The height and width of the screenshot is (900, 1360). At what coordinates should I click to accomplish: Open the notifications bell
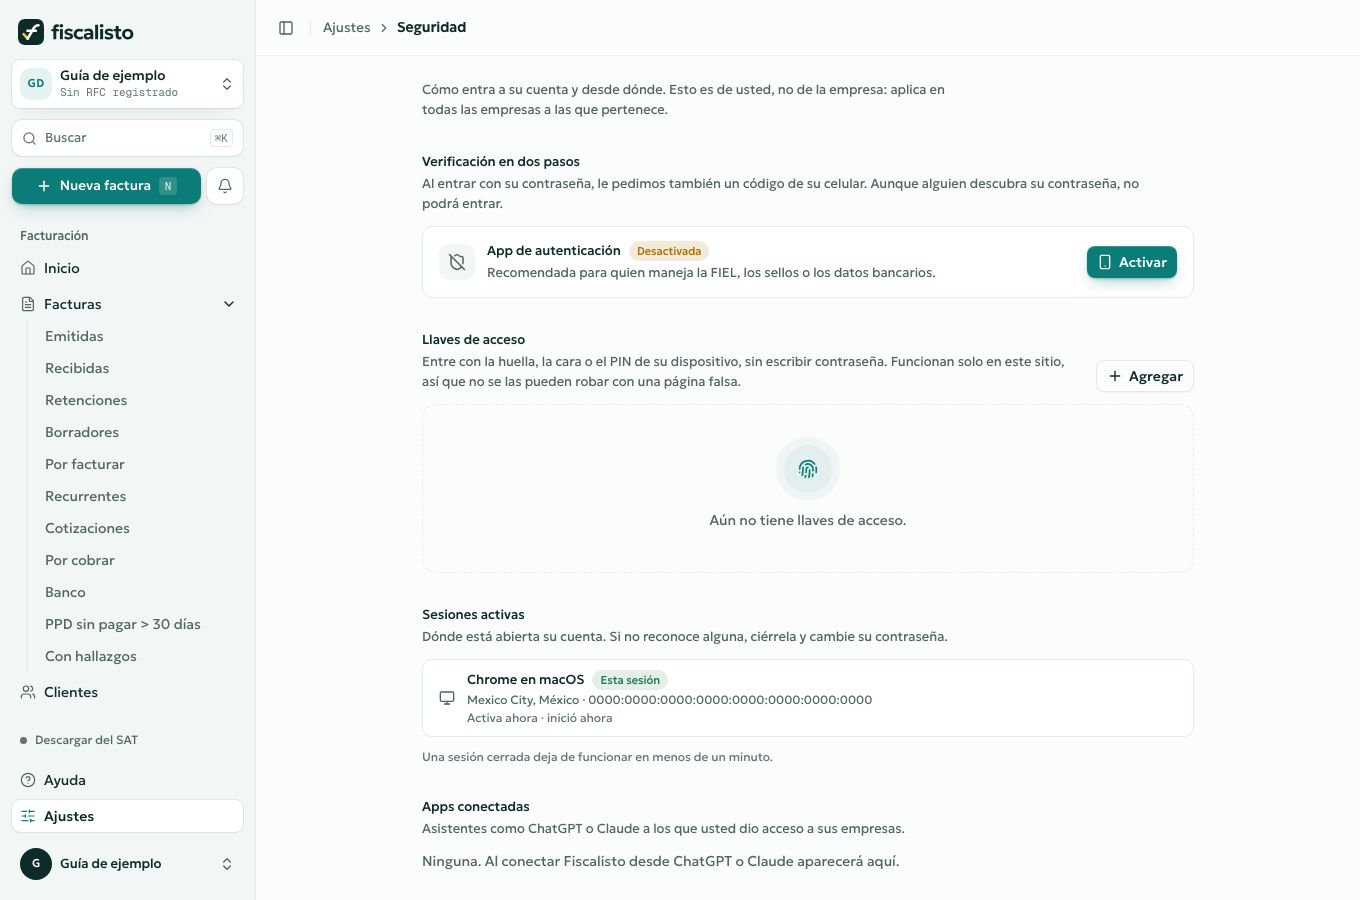225,186
